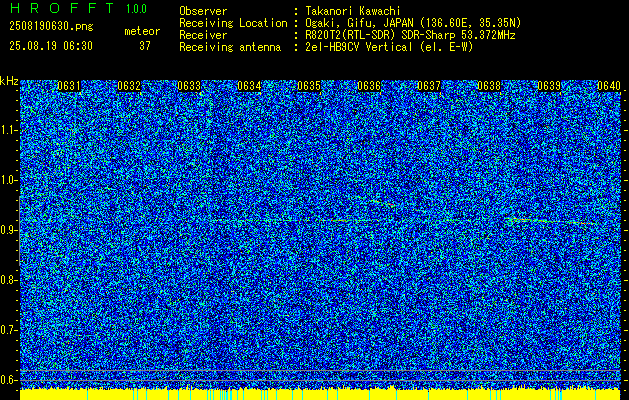Click the 0631 time marker
The height and width of the screenshot is (400, 629).
pos(69,86)
